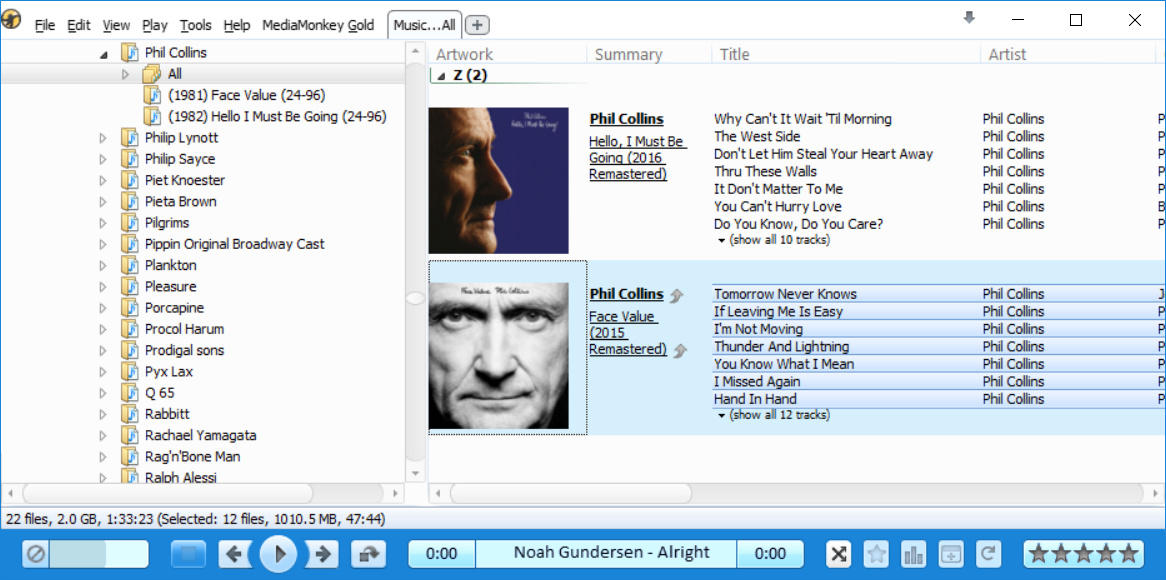
Task: Sort by the Artist column header
Action: tap(1067, 54)
